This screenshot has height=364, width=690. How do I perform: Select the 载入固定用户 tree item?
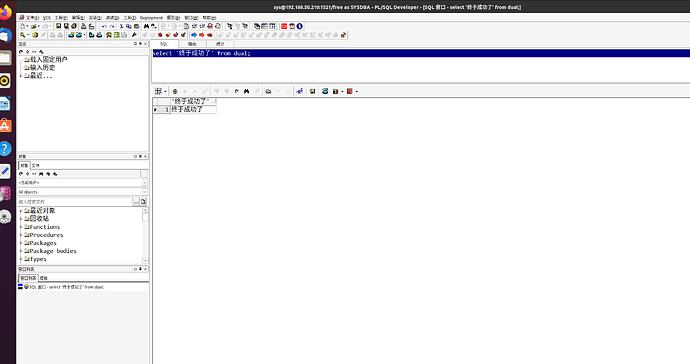48,59
